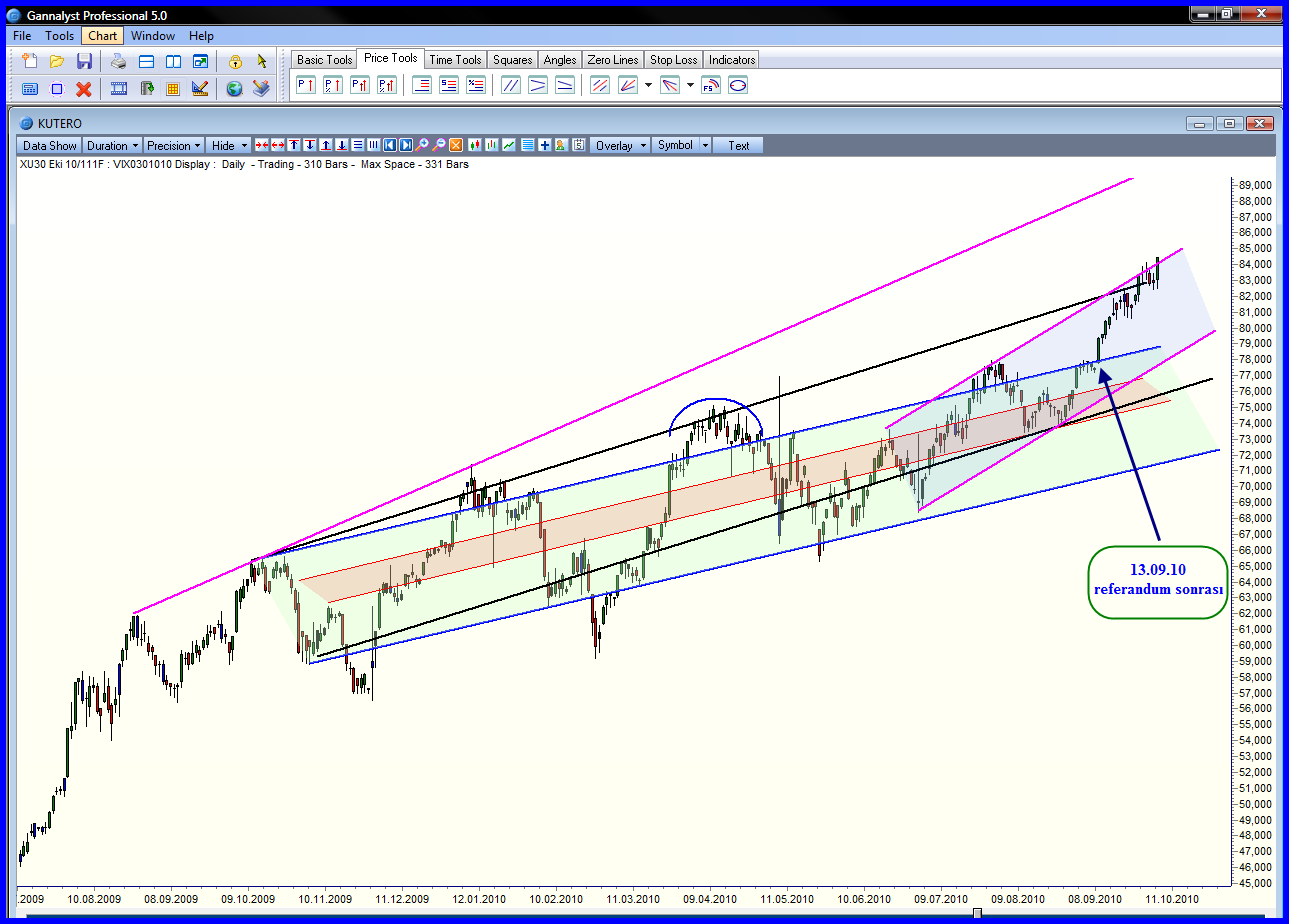Switch to the Indicators tab
This screenshot has height=924, width=1289.
click(x=732, y=60)
